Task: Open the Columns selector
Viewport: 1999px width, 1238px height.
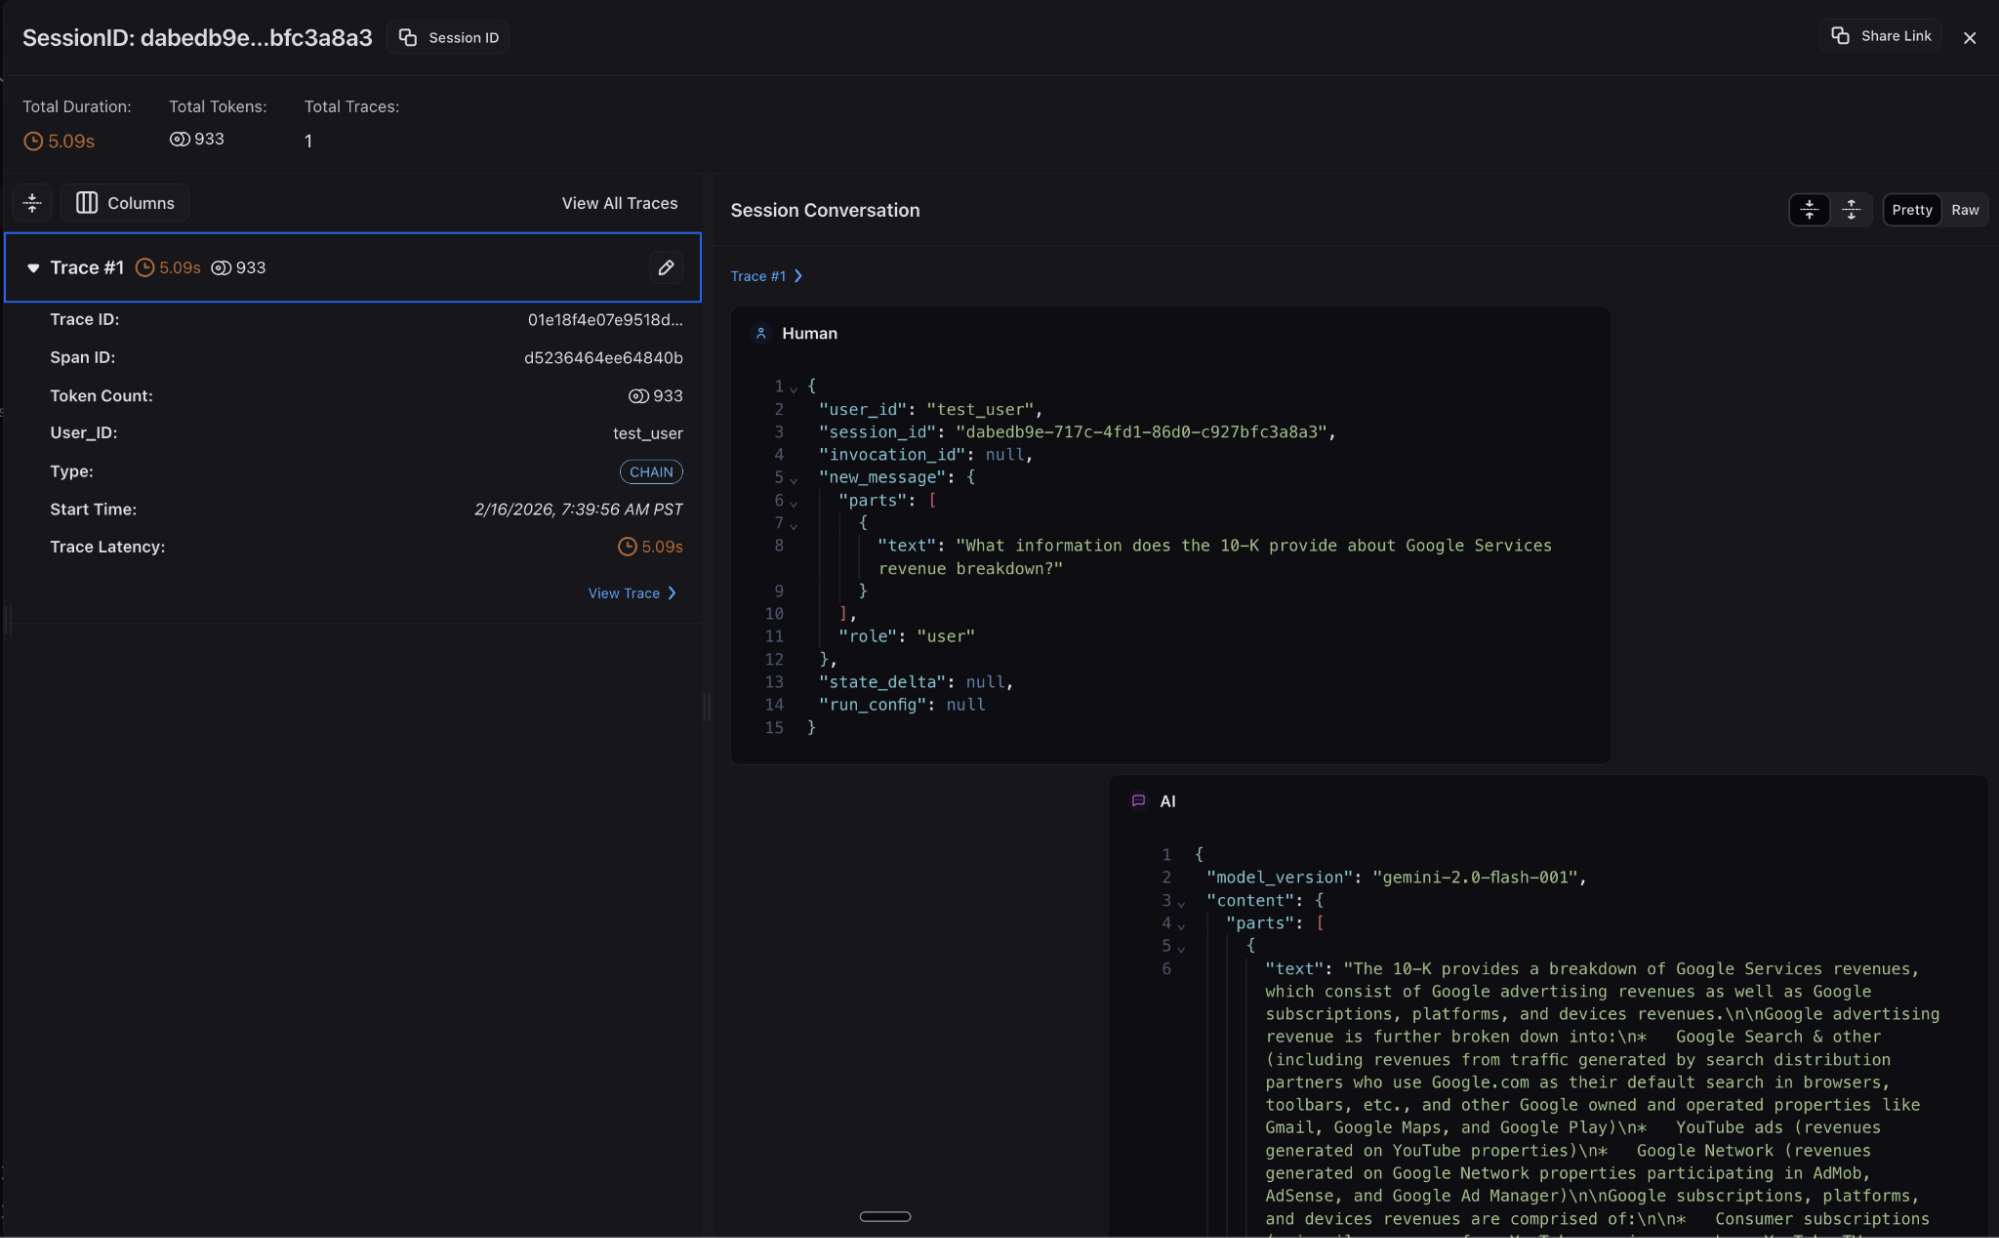Action: [x=125, y=203]
